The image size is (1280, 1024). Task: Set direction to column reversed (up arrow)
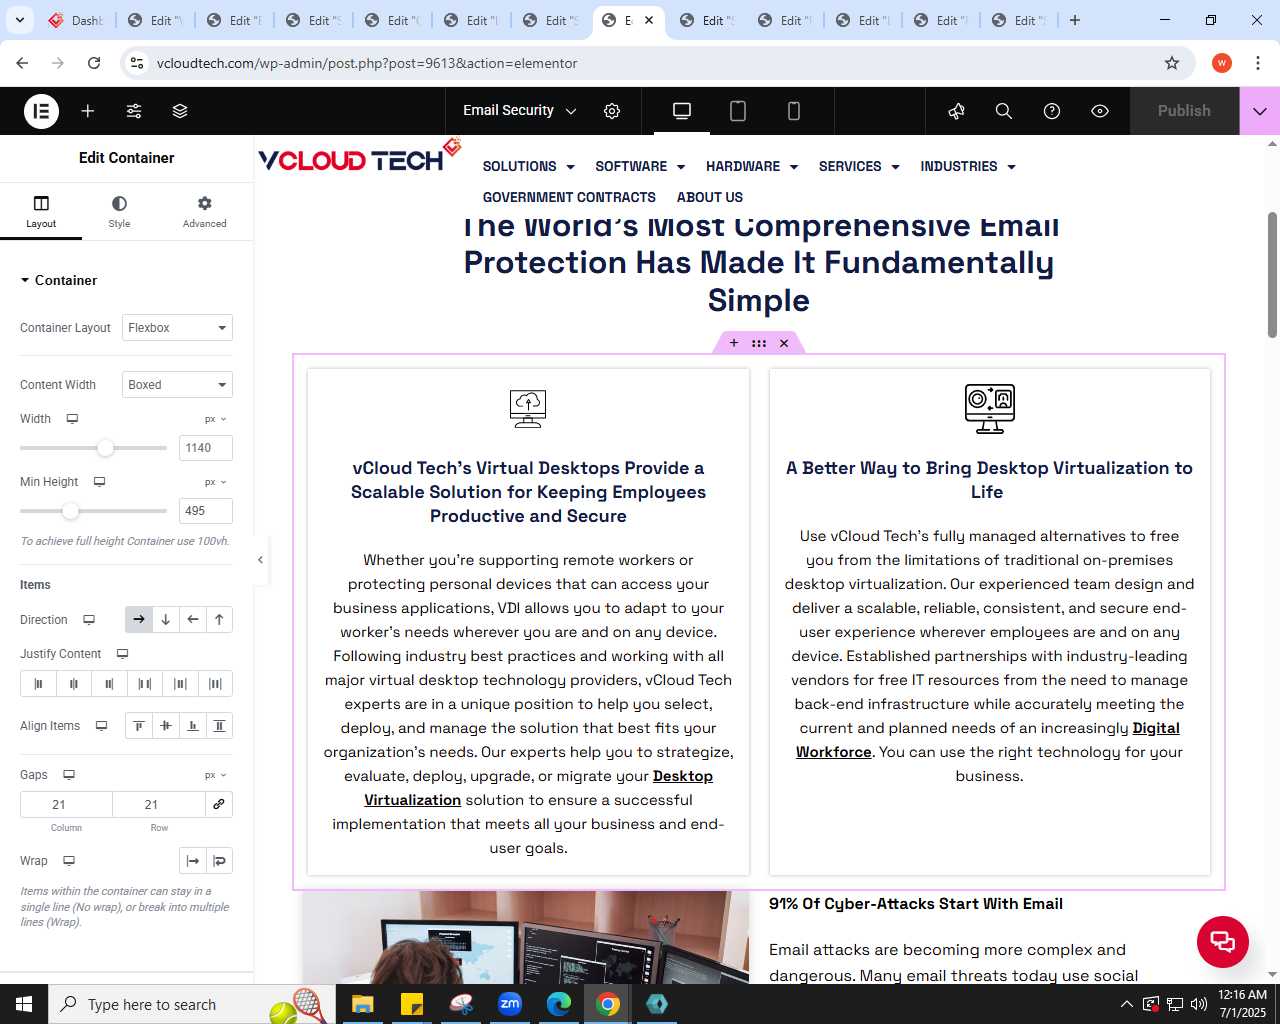coord(219,620)
